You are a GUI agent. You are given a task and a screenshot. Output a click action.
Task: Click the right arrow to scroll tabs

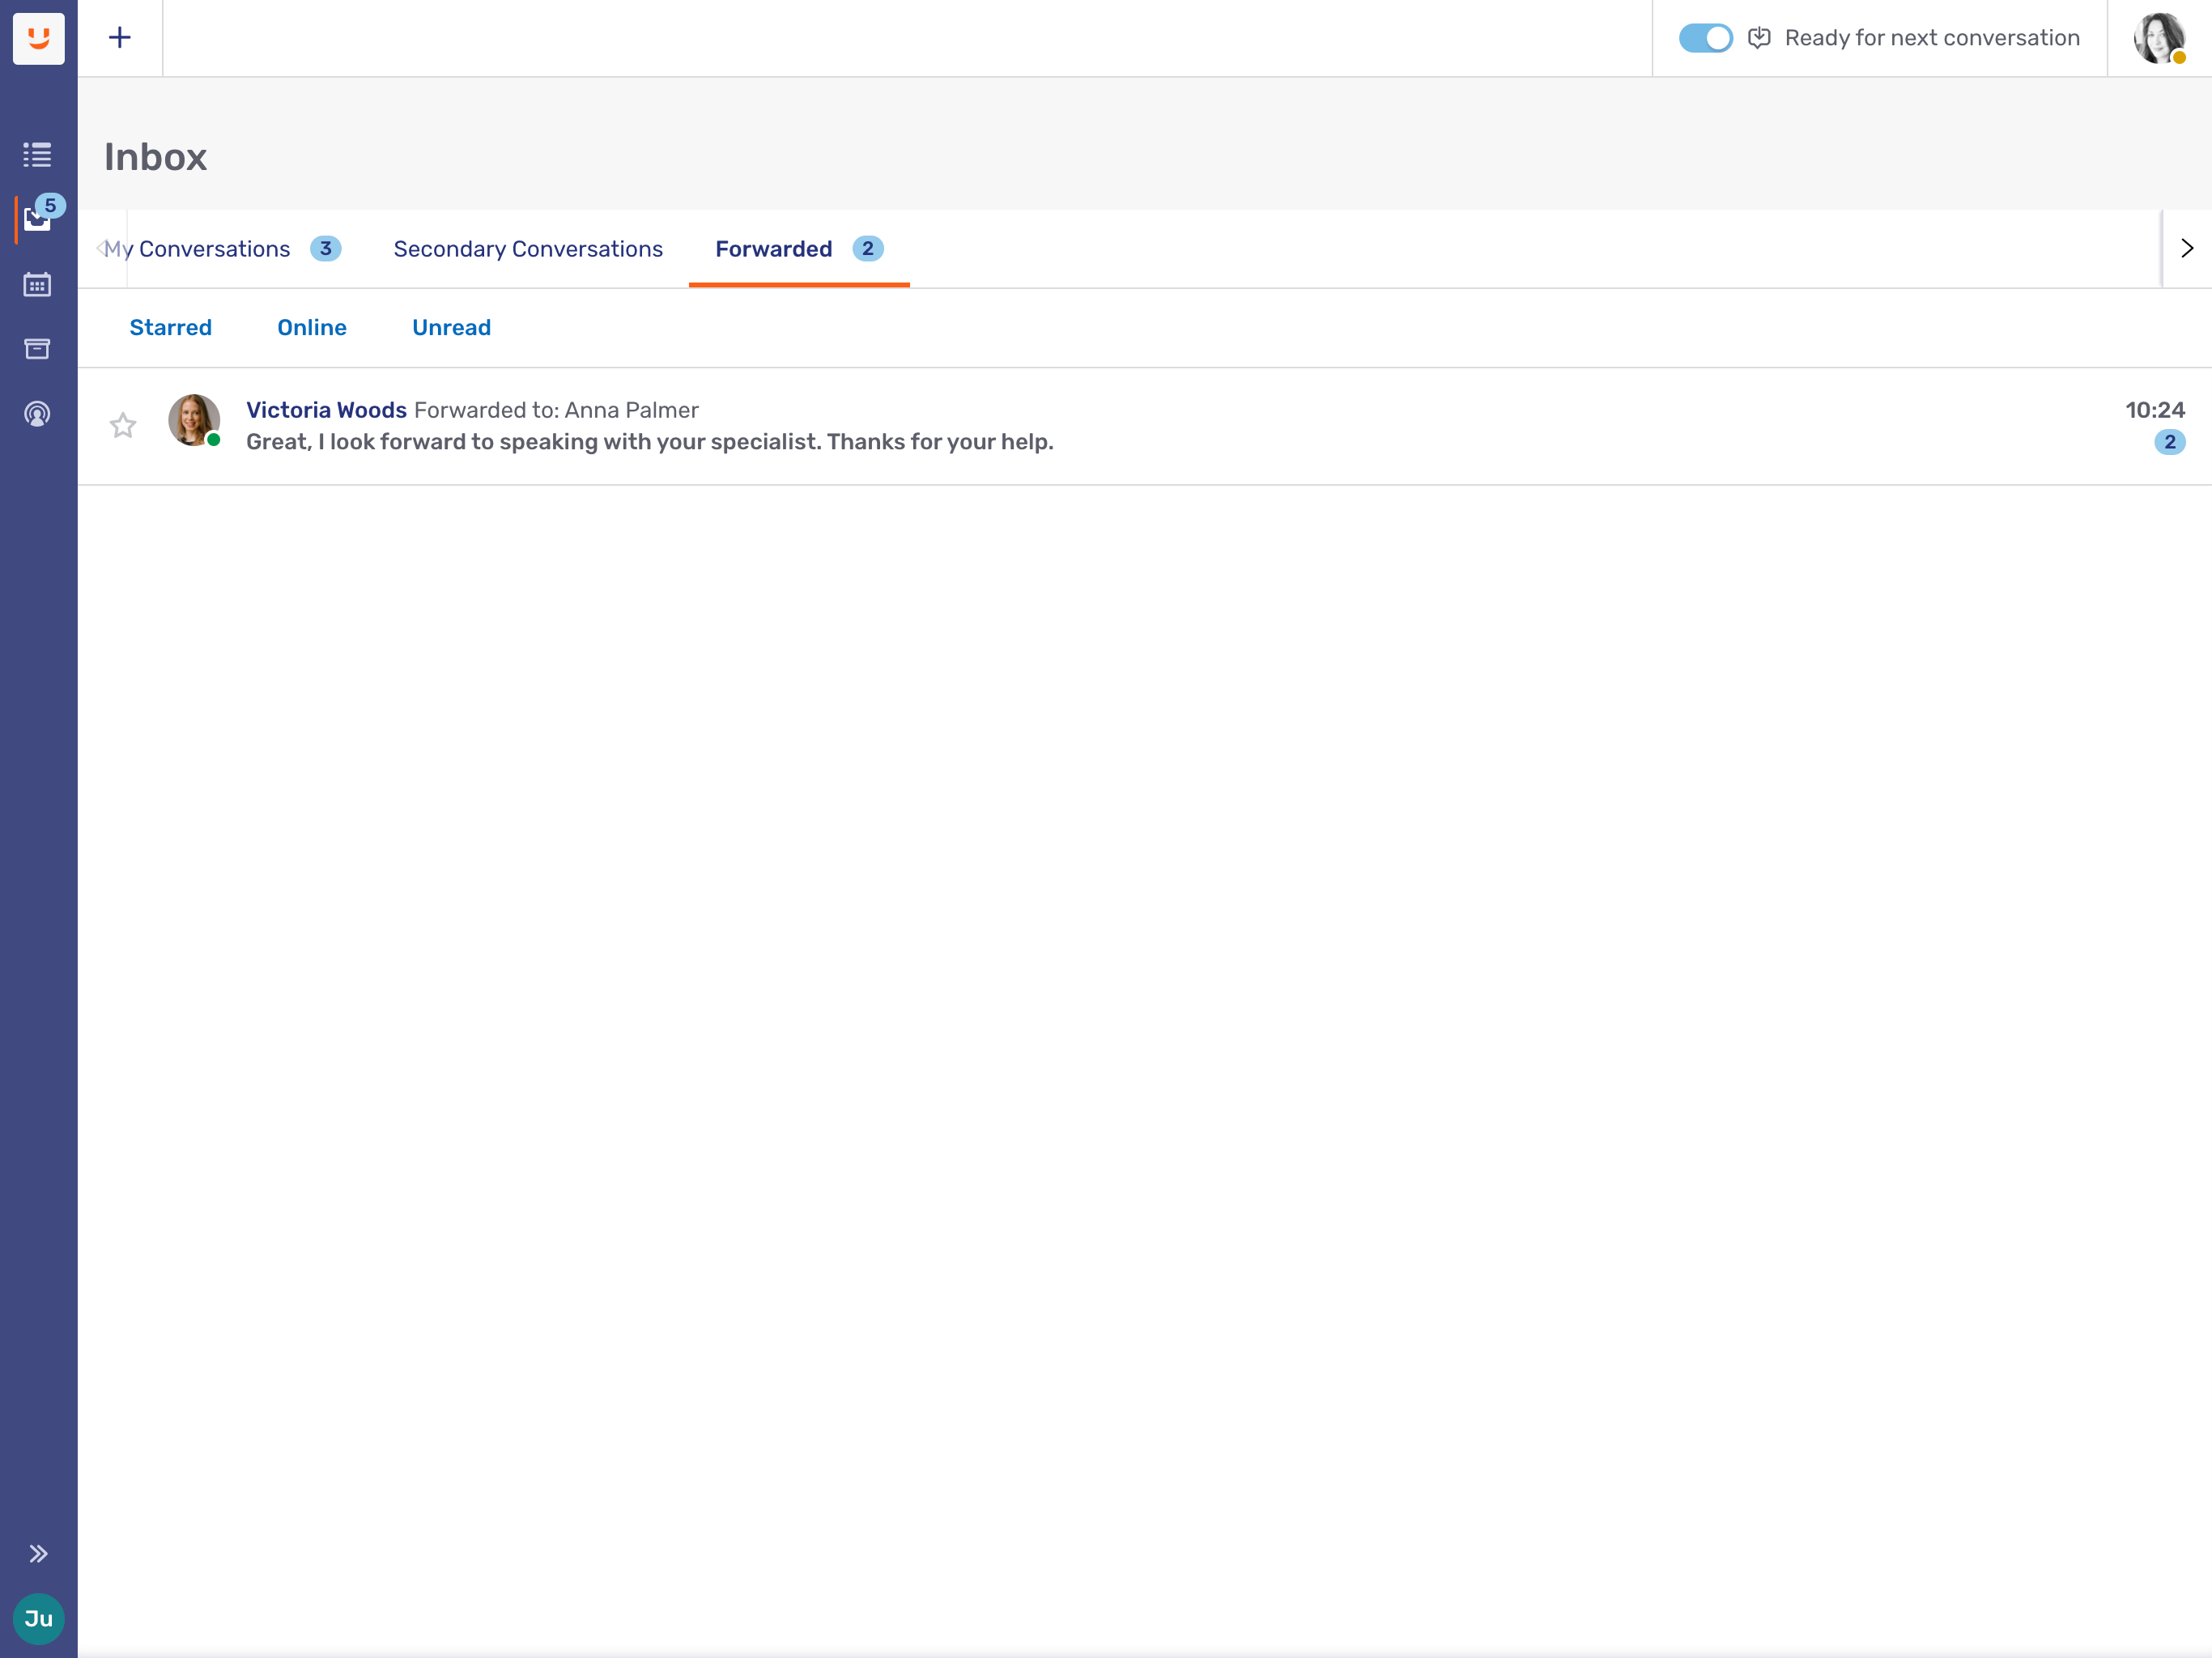point(2186,248)
